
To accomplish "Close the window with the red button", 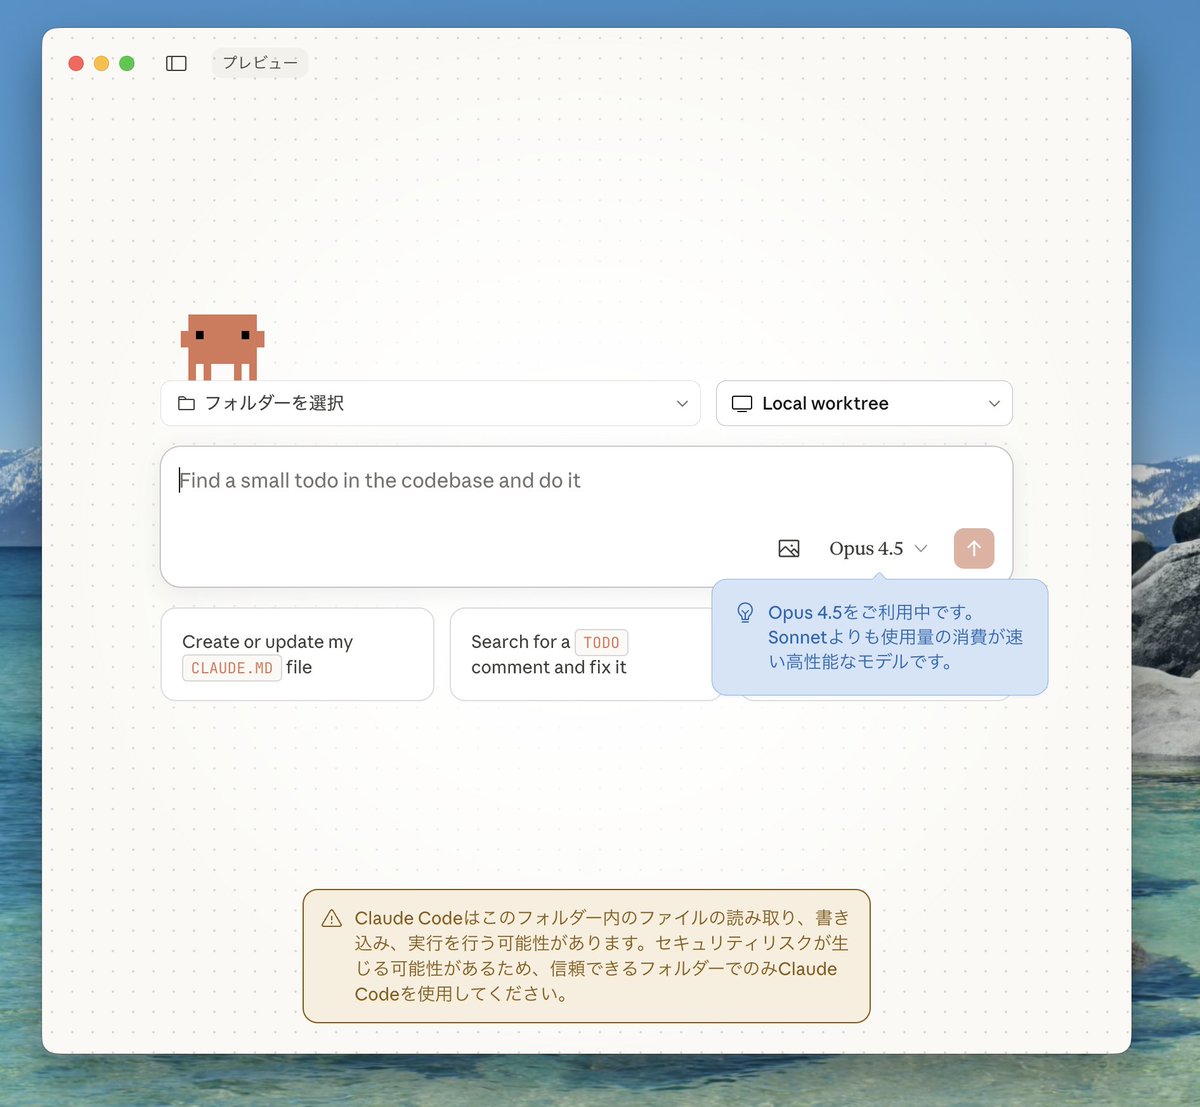I will coord(76,63).
